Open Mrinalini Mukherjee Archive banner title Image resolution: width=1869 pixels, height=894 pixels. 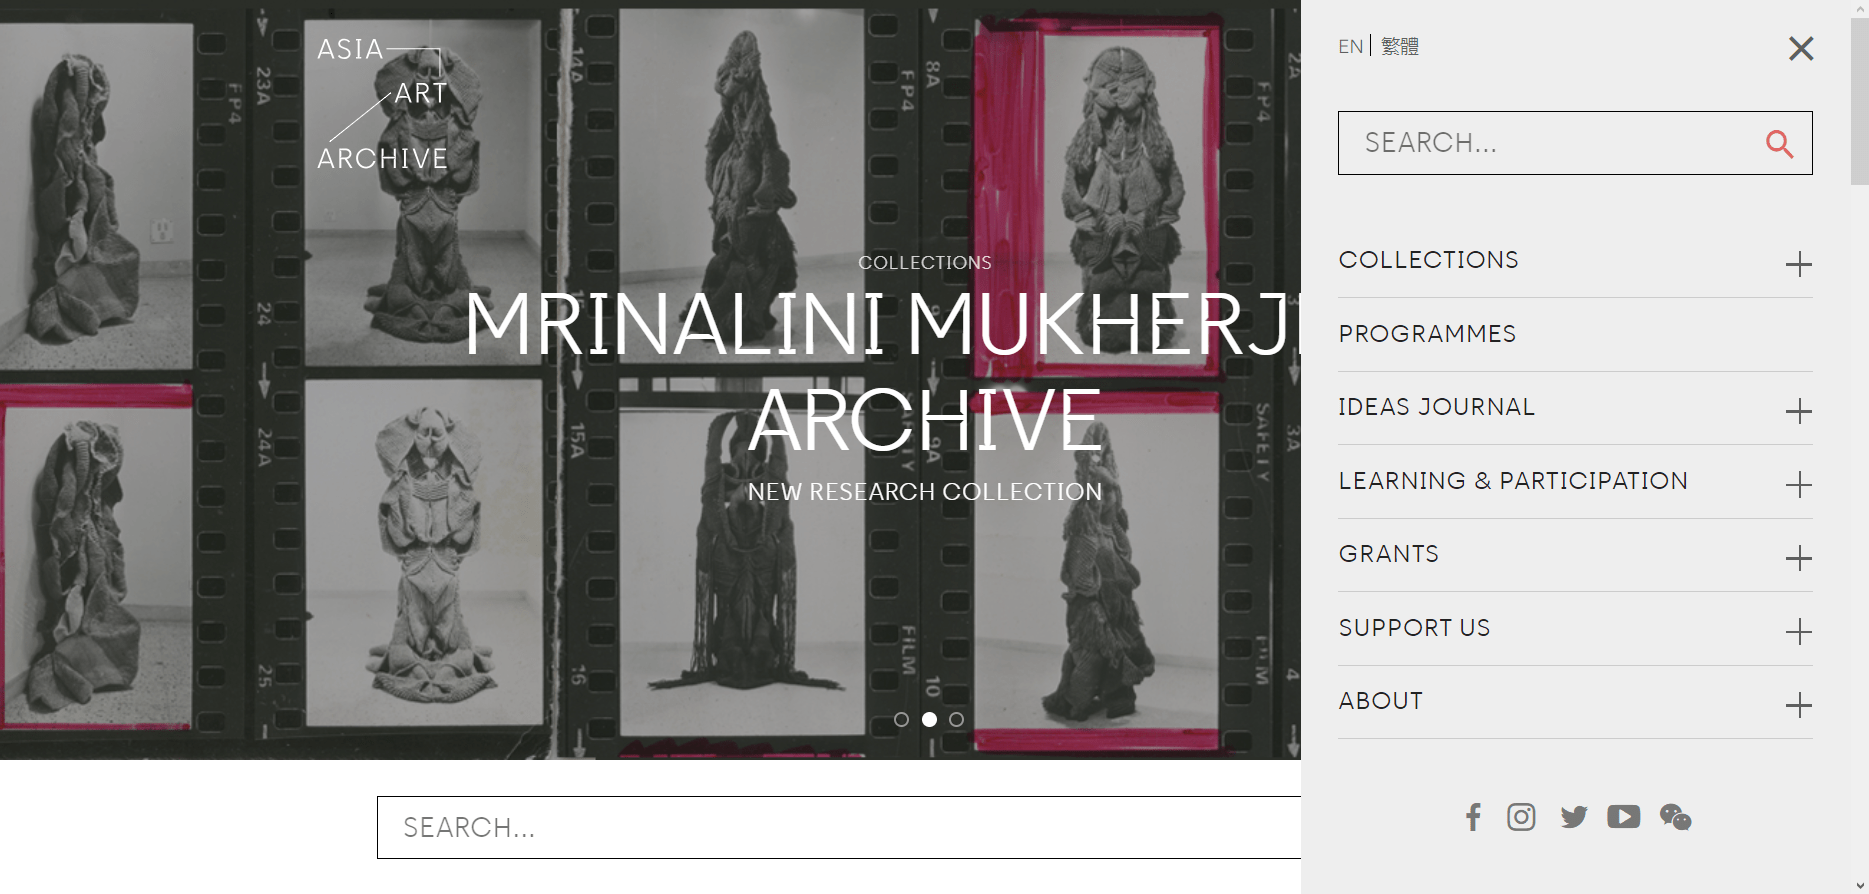click(x=882, y=371)
